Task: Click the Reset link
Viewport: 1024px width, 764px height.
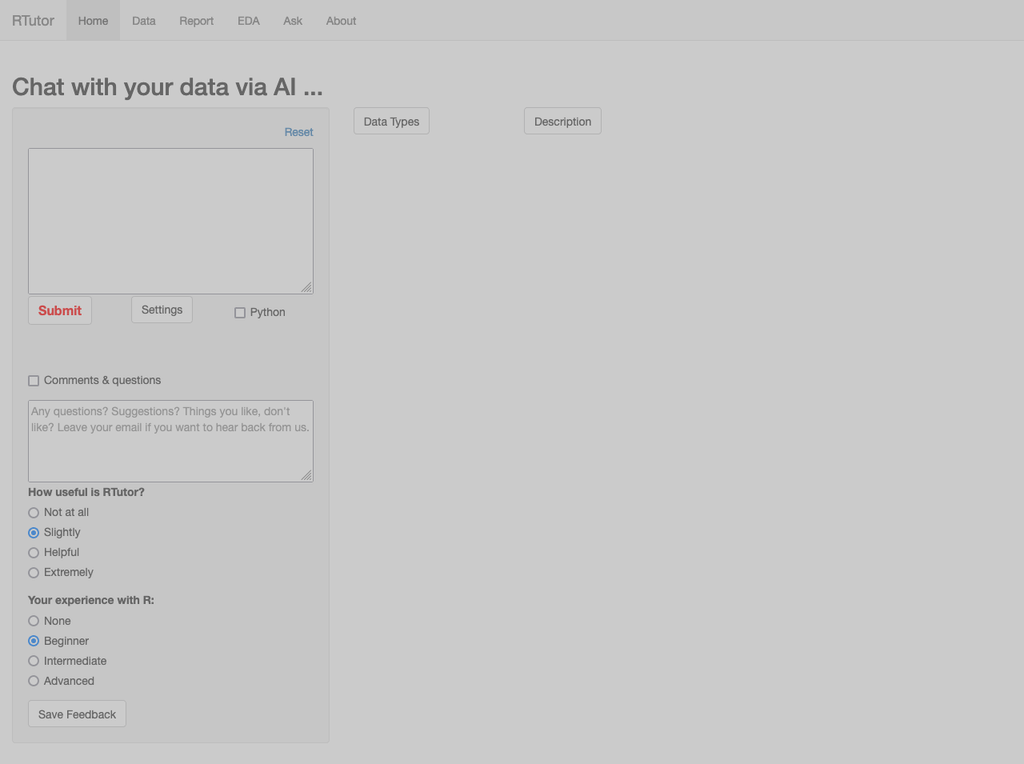Action: tap(298, 132)
